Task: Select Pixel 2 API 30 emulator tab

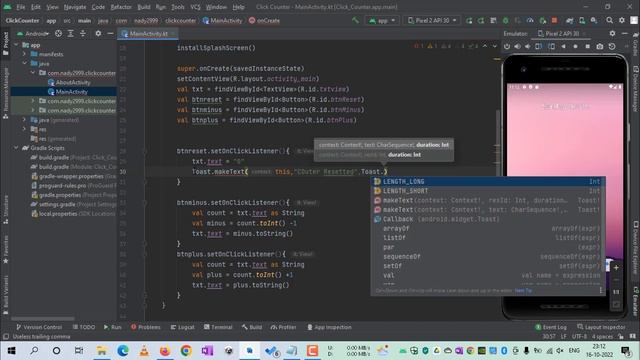Action: (561, 33)
